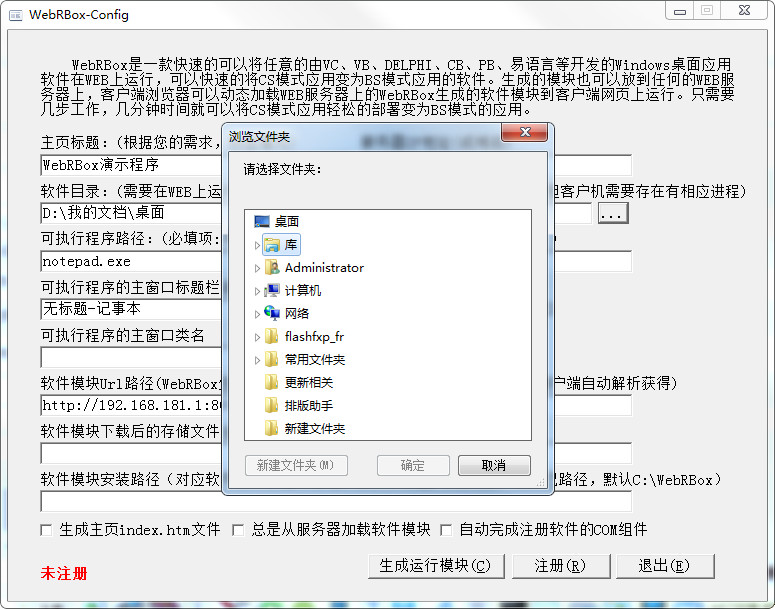This screenshot has height=609, width=775.
Task: Toggle 总是从服务器加载软件模块 checkbox
Action: pos(238,530)
